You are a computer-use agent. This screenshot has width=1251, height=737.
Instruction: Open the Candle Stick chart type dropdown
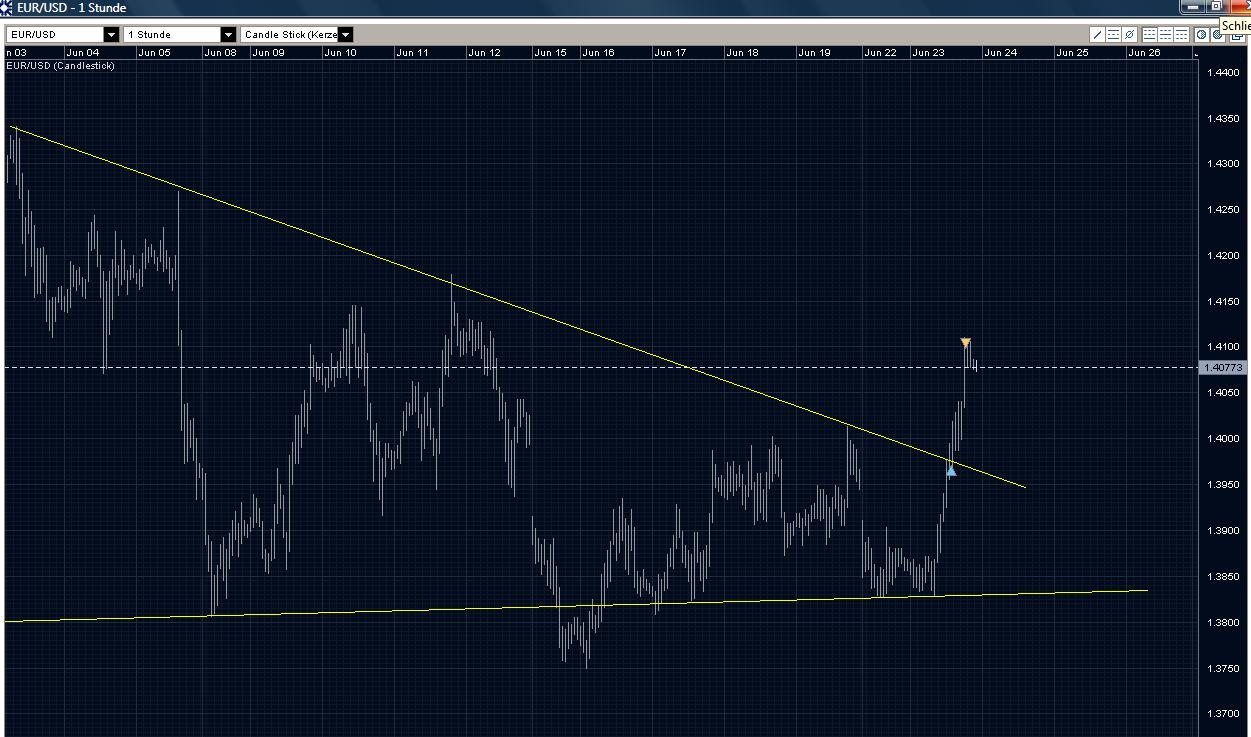tap(345, 35)
